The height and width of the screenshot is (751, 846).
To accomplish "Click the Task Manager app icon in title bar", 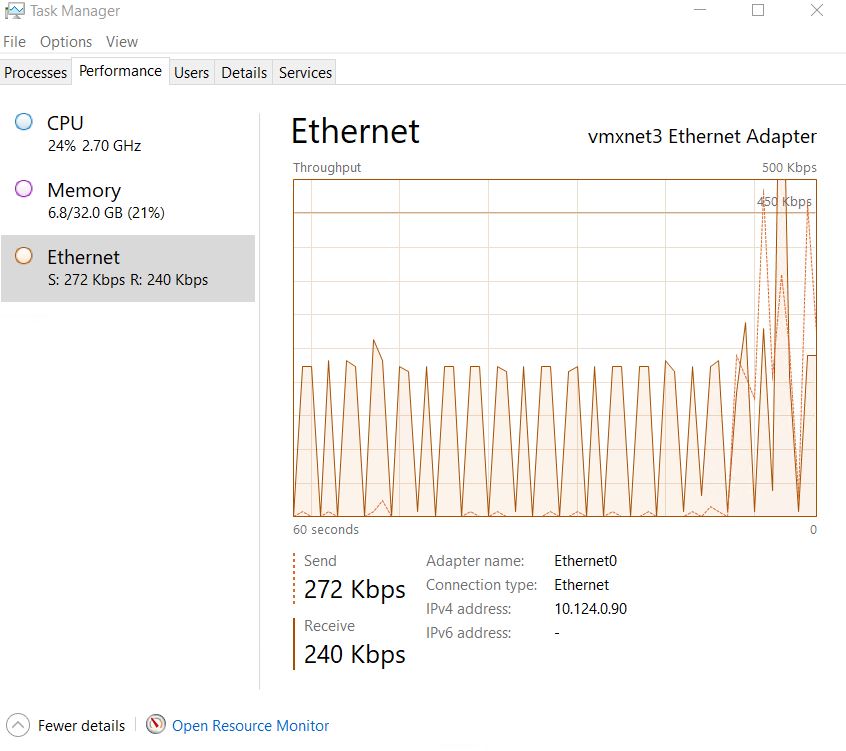I will 14,11.
